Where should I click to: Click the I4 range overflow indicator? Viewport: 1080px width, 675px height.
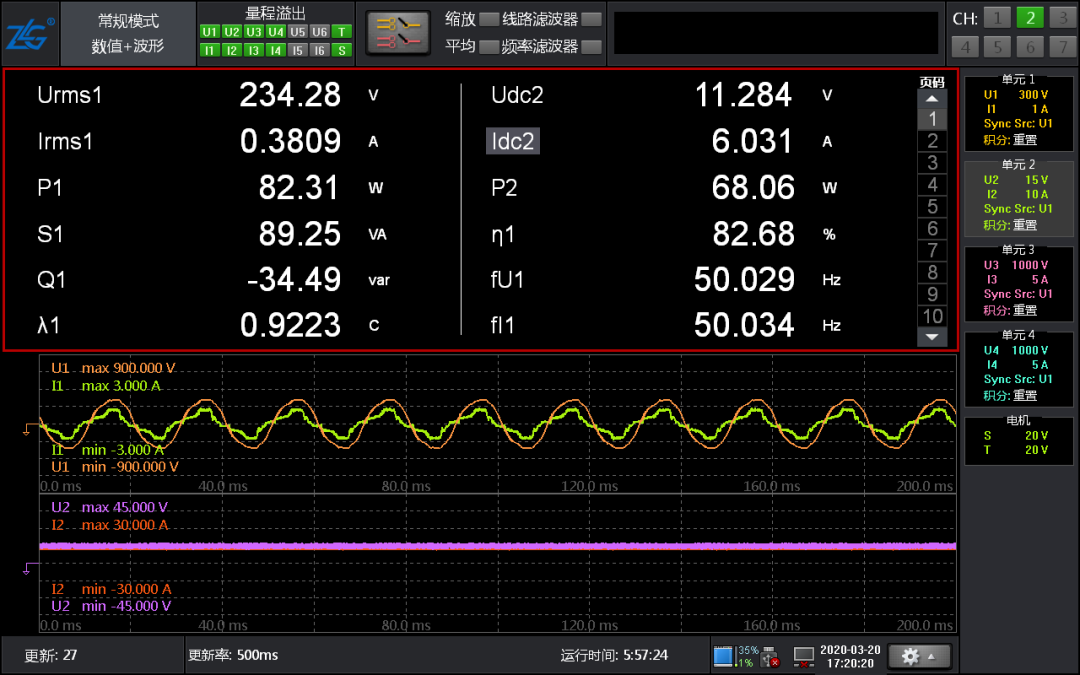(x=275, y=50)
